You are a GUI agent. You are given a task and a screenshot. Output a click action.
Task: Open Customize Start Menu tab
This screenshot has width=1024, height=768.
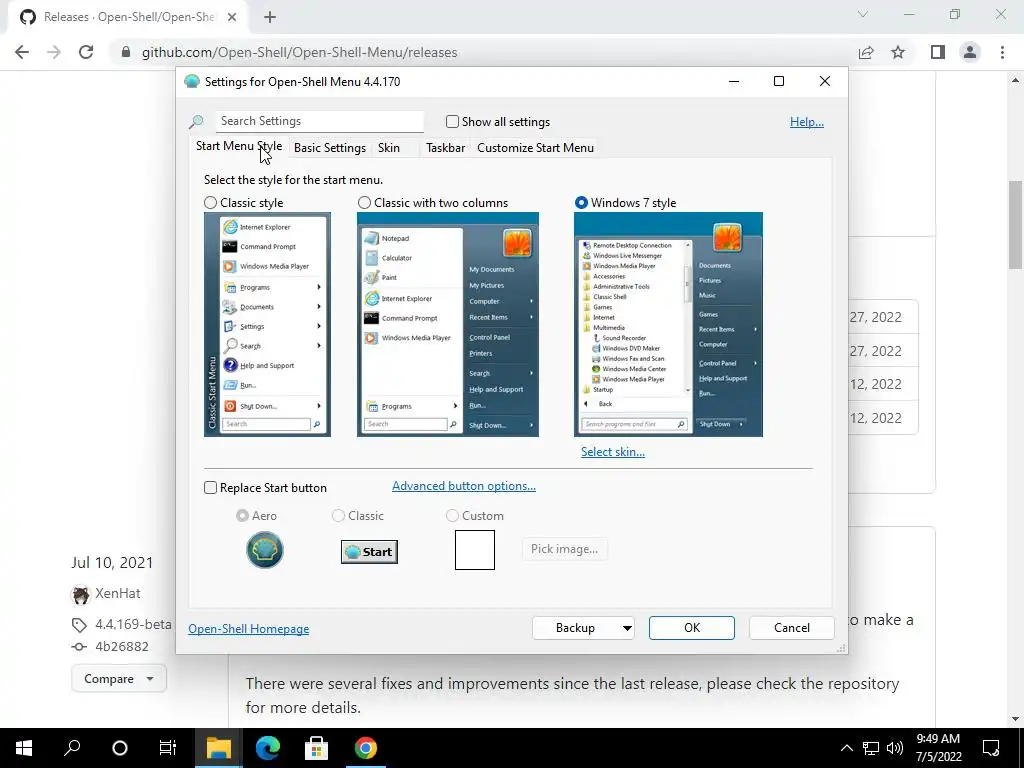pyautogui.click(x=536, y=148)
